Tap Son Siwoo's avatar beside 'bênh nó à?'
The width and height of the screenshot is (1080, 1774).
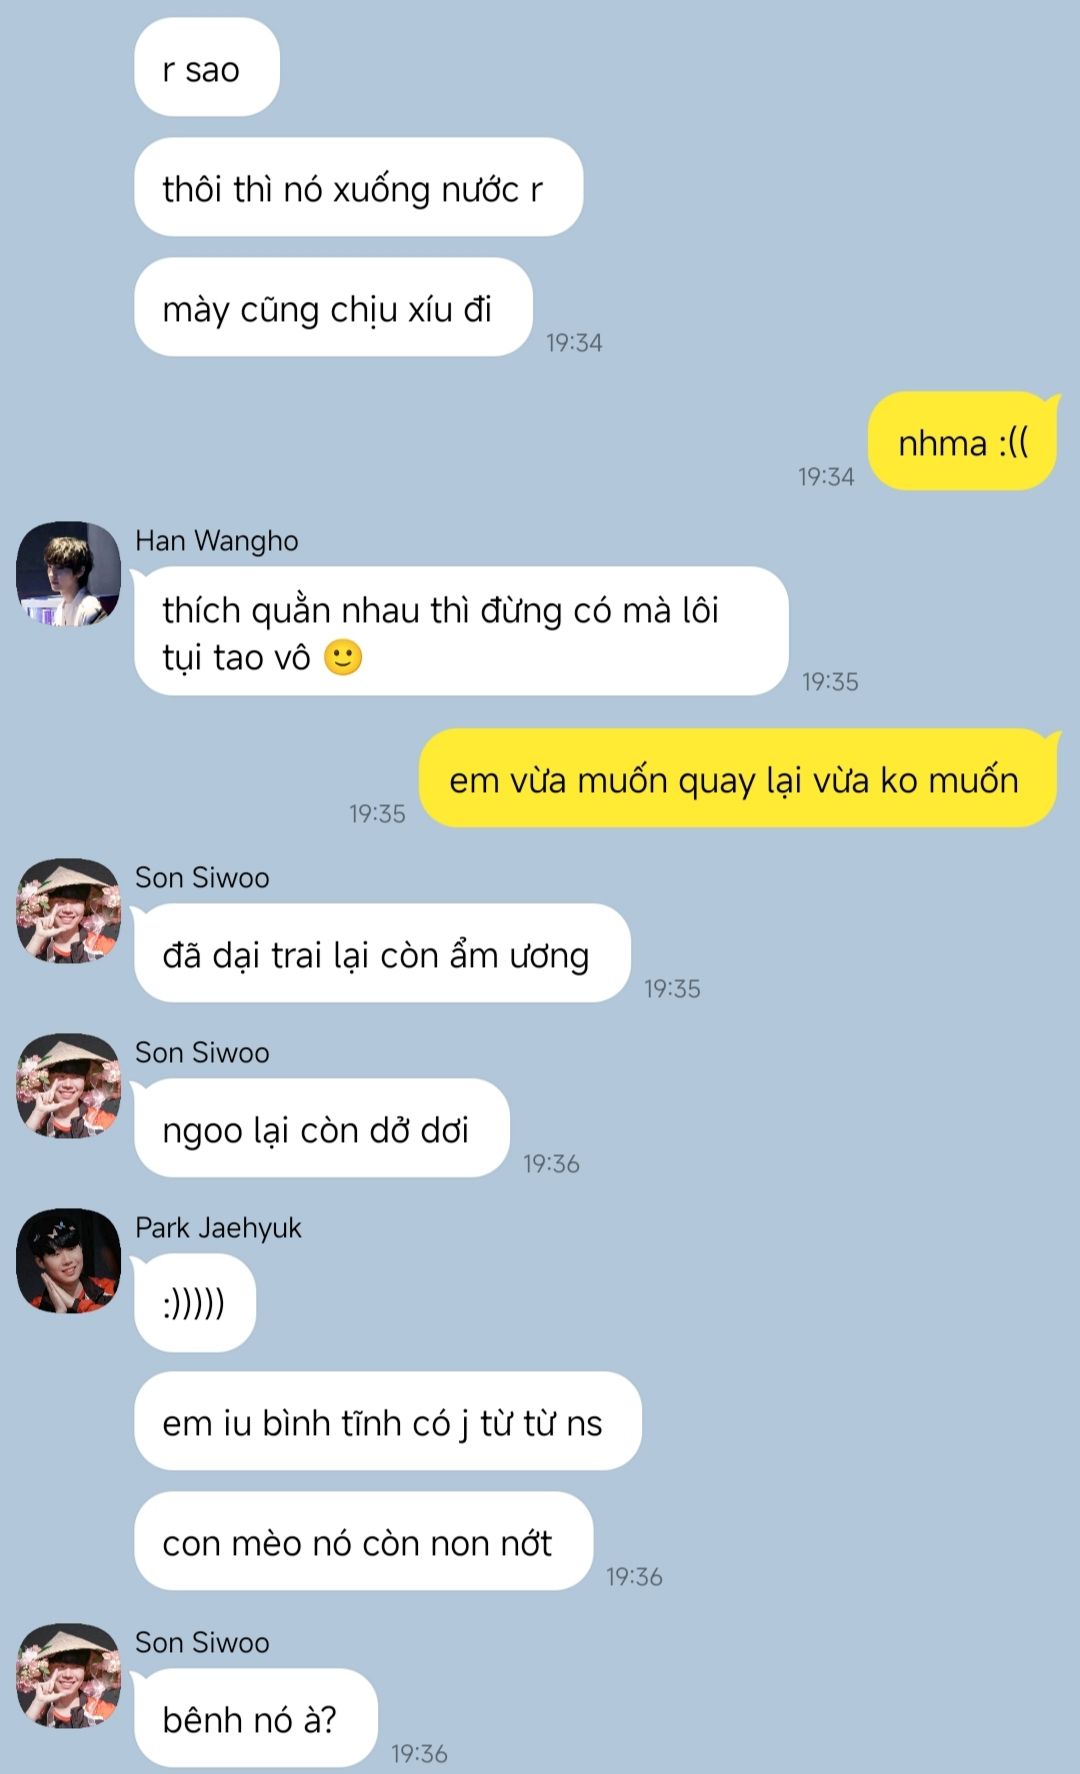click(68, 1675)
